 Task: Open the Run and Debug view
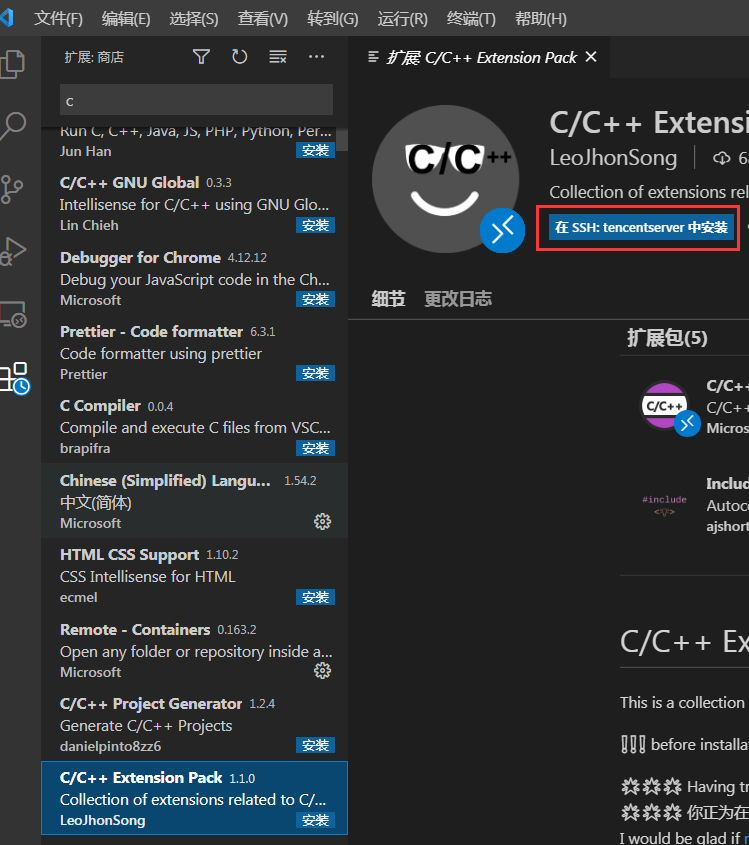click(13, 252)
